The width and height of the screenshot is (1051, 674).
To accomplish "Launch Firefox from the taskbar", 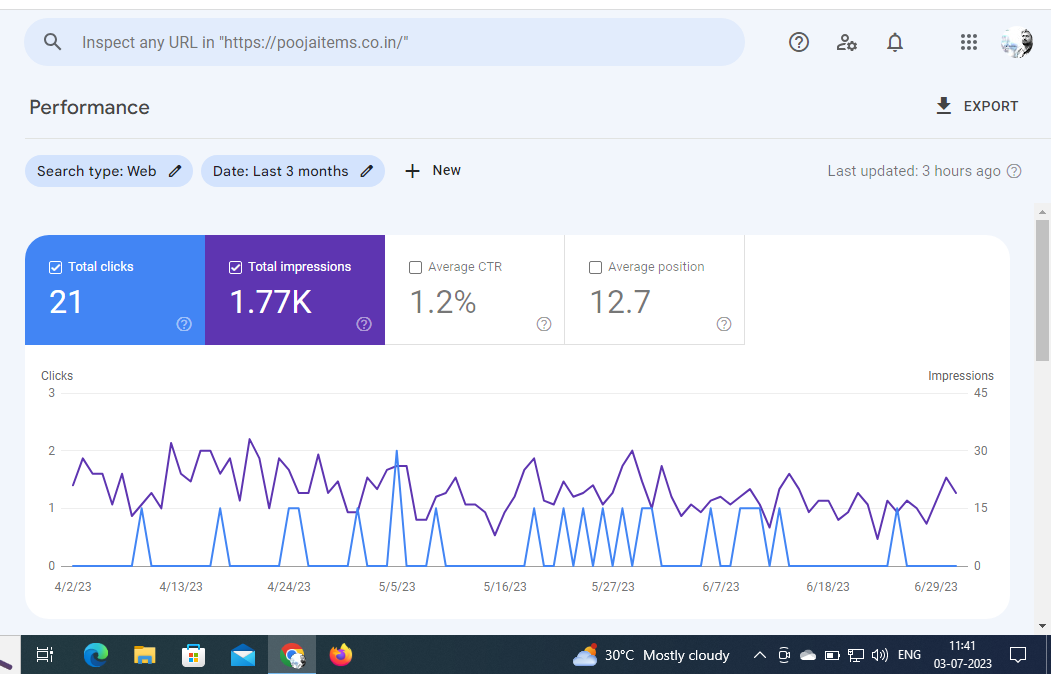I will 340,655.
